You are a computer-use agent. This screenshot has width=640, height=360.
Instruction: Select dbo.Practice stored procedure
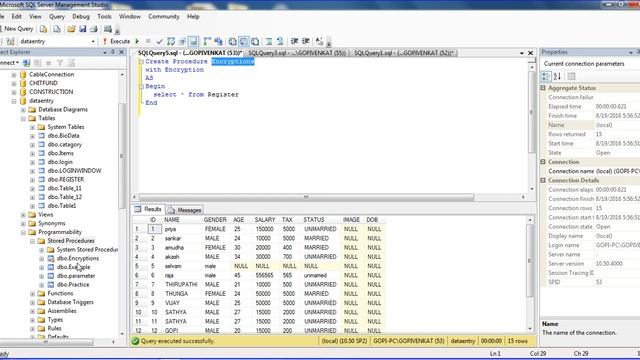(73, 285)
